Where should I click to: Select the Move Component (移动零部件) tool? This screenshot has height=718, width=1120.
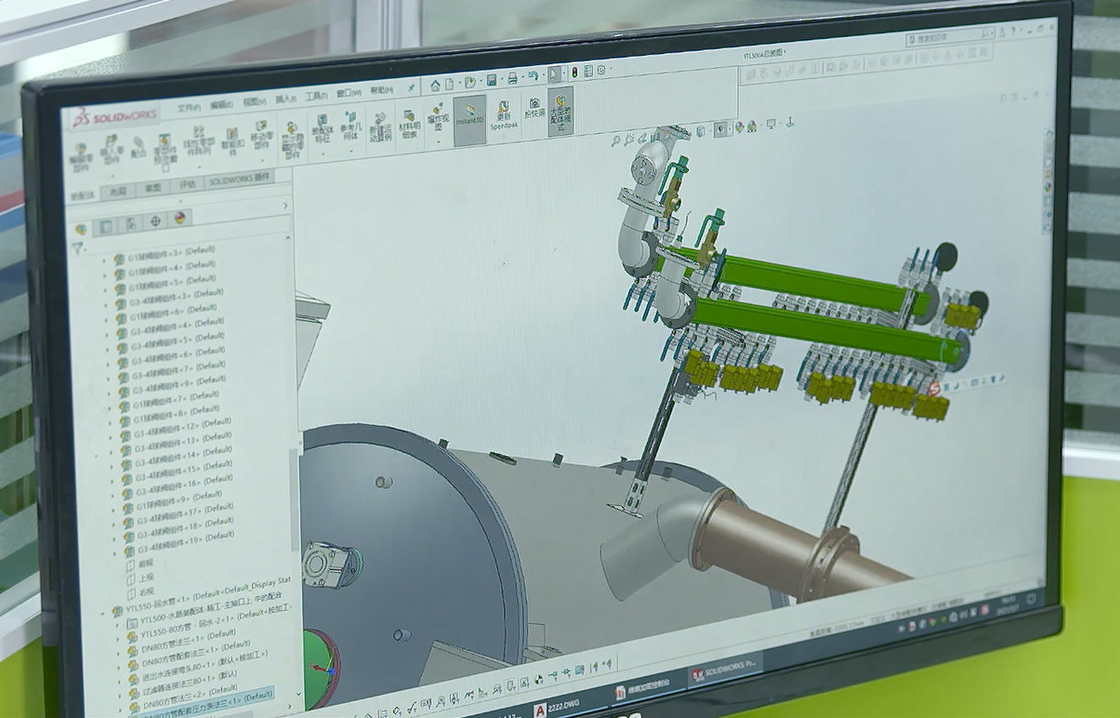pyautogui.click(x=261, y=136)
